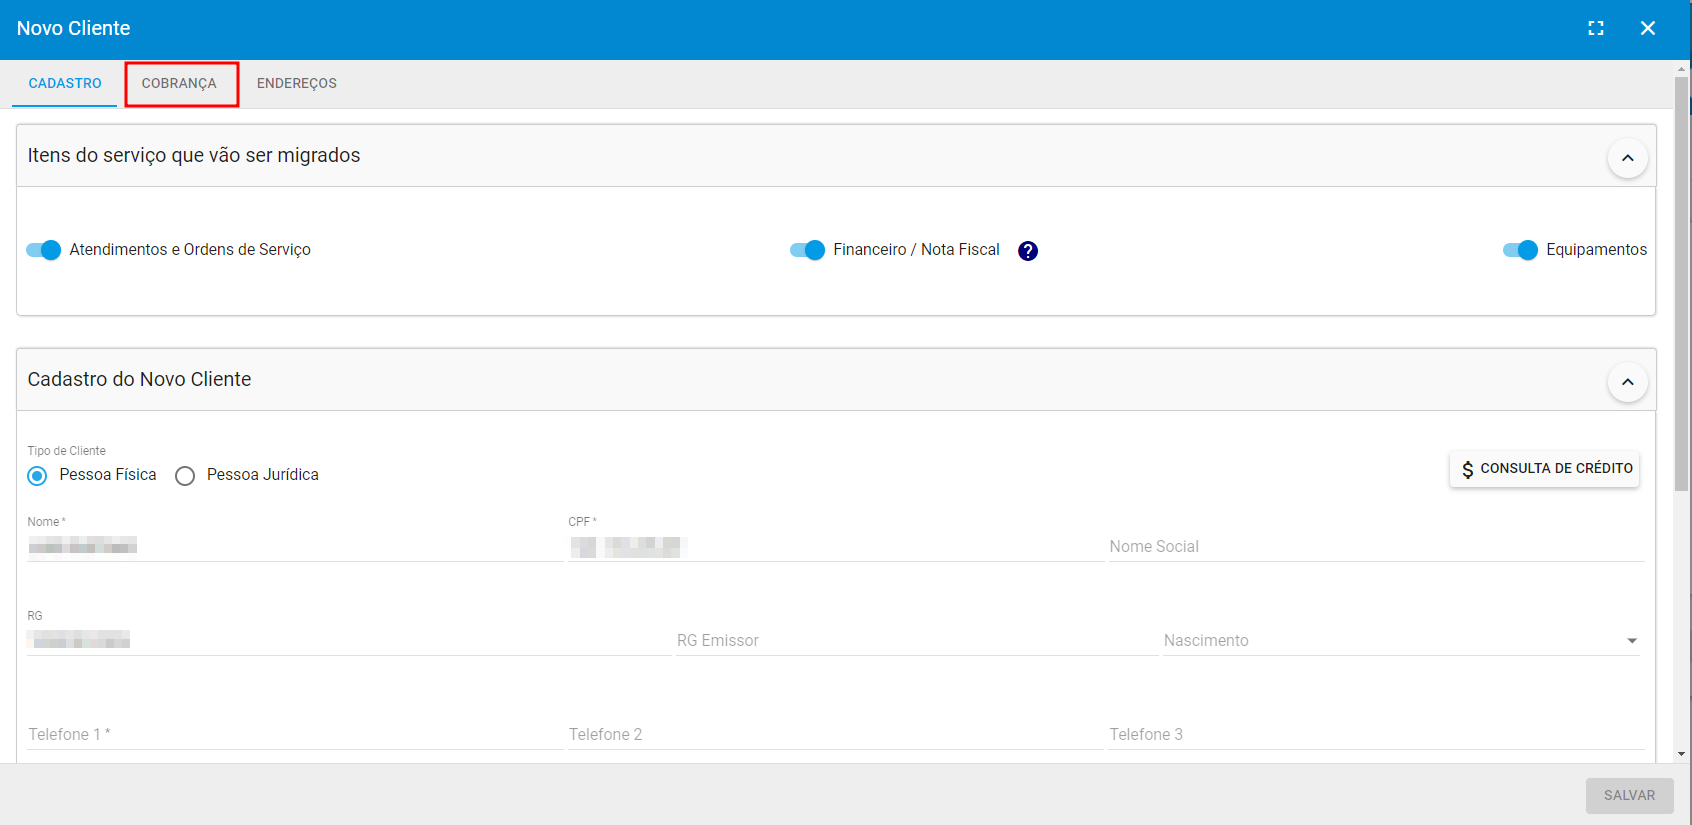Select the RG input field
Viewport: 1692px width, 825px height.
coord(349,640)
